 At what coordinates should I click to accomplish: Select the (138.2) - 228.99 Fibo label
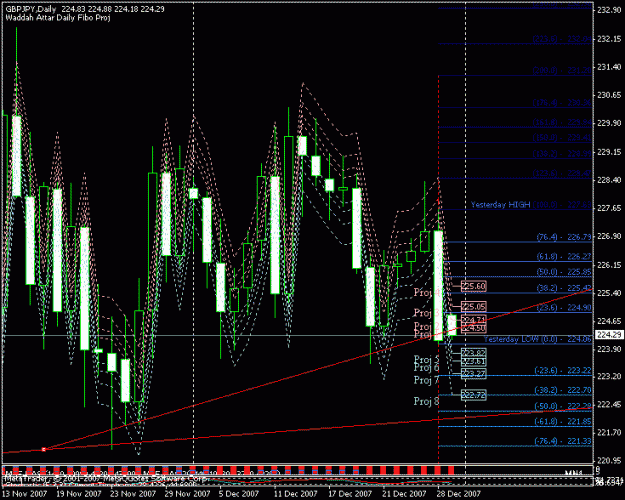pos(562,154)
